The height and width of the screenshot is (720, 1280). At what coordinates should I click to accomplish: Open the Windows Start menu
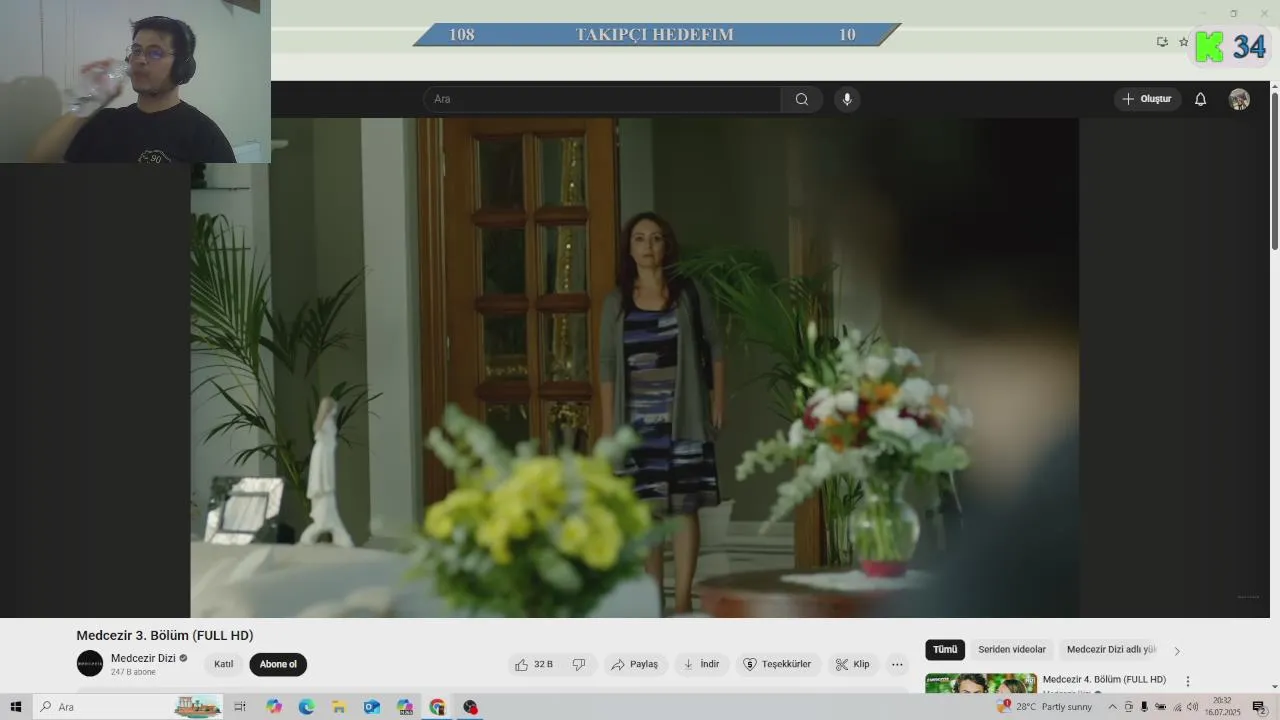tap(15, 707)
